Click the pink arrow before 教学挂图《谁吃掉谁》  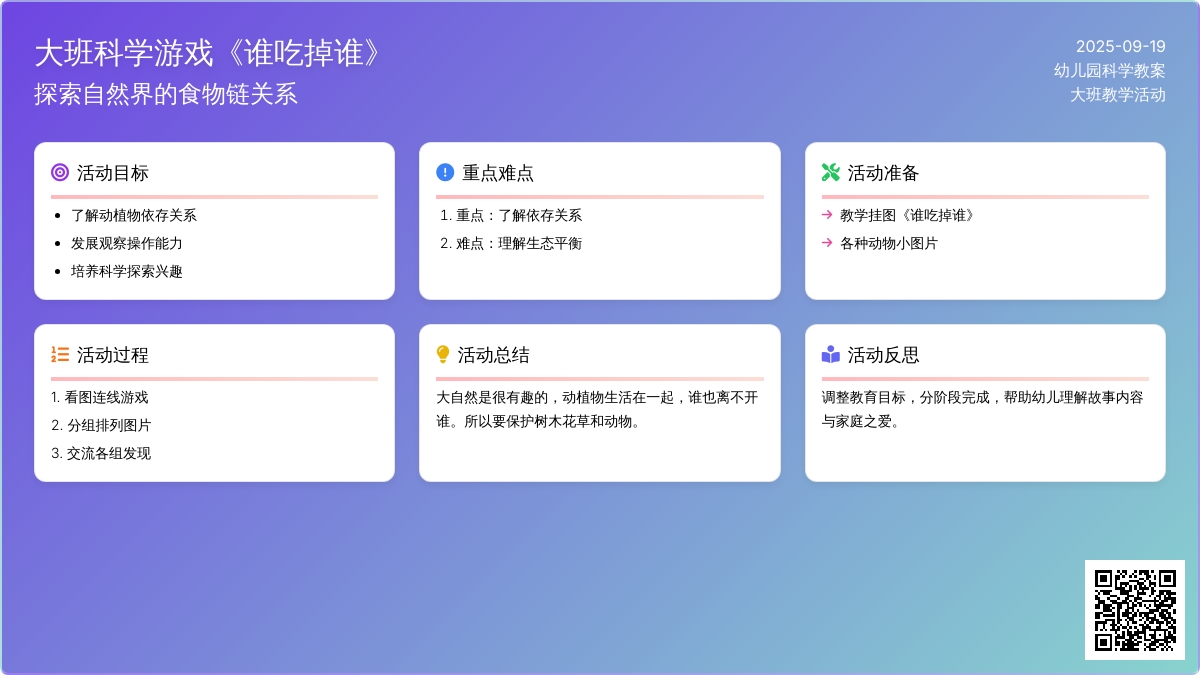(827, 215)
